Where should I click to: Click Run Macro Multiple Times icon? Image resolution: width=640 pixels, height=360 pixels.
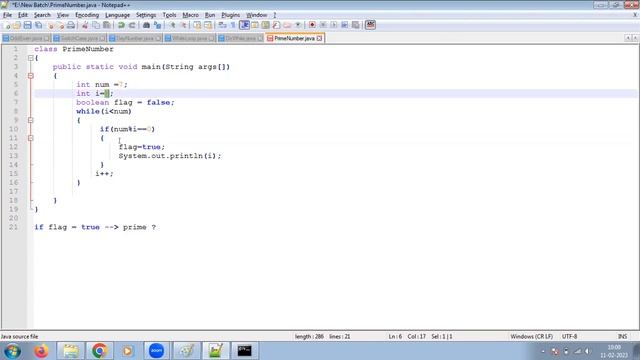(x=344, y=25)
